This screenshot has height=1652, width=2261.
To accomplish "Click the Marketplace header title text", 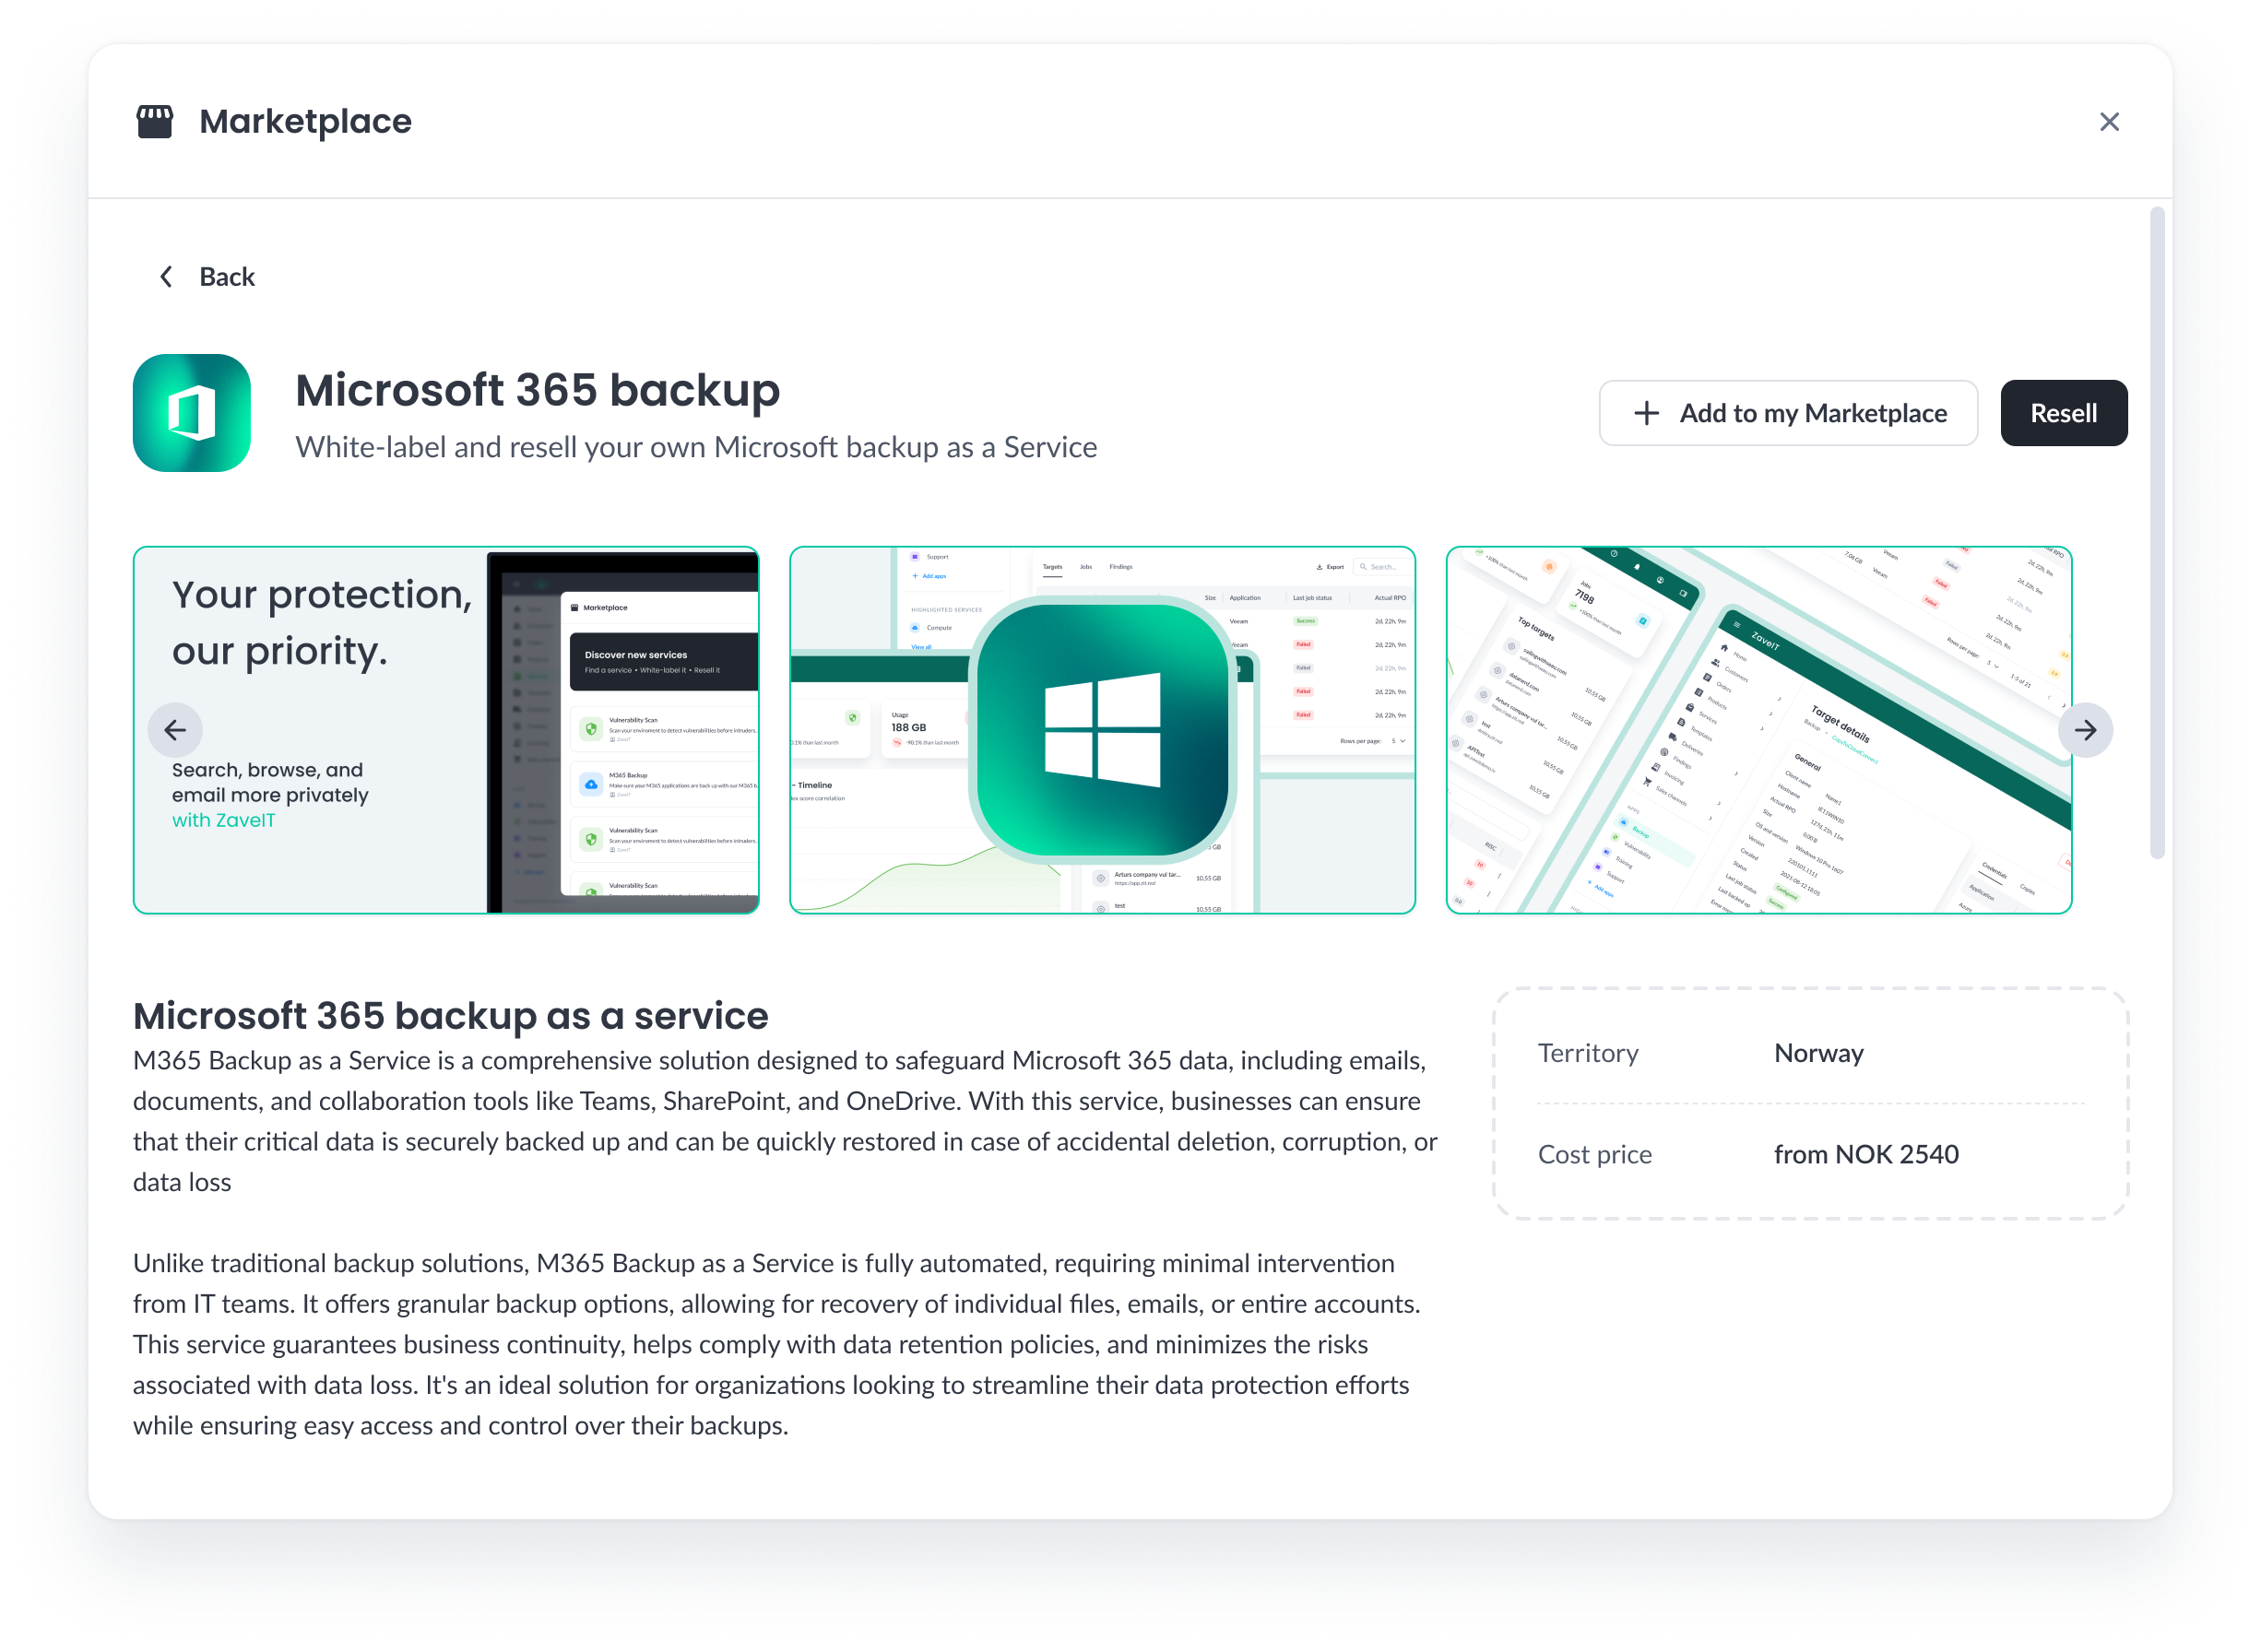I will (305, 122).
